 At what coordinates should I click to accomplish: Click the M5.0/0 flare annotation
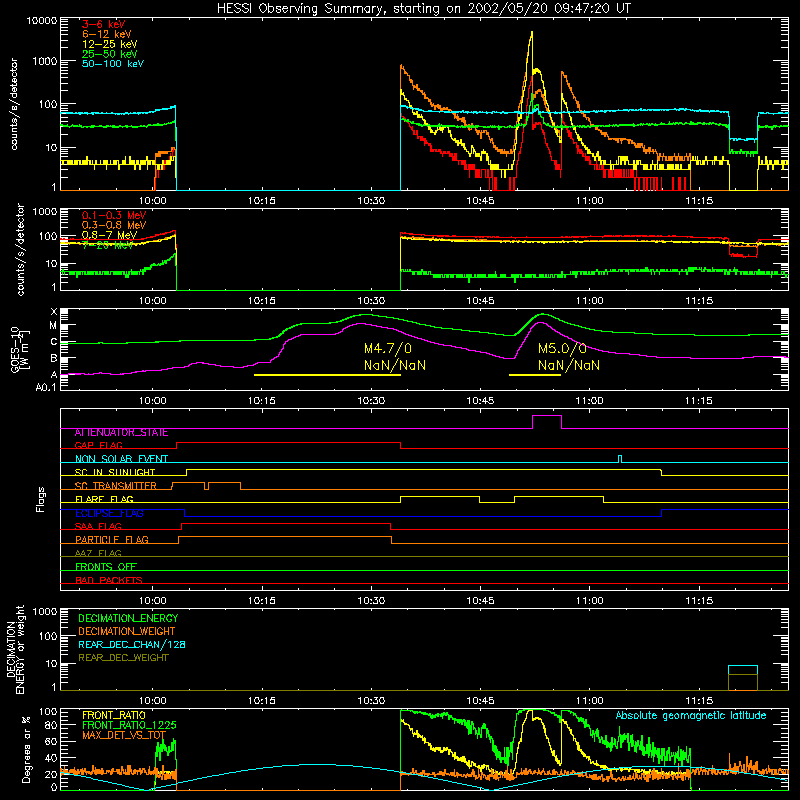coord(562,348)
